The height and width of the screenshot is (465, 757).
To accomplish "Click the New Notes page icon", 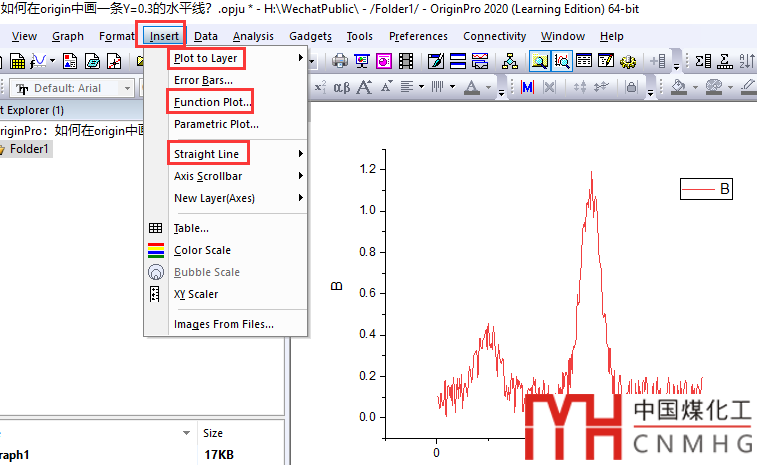I will [92, 61].
